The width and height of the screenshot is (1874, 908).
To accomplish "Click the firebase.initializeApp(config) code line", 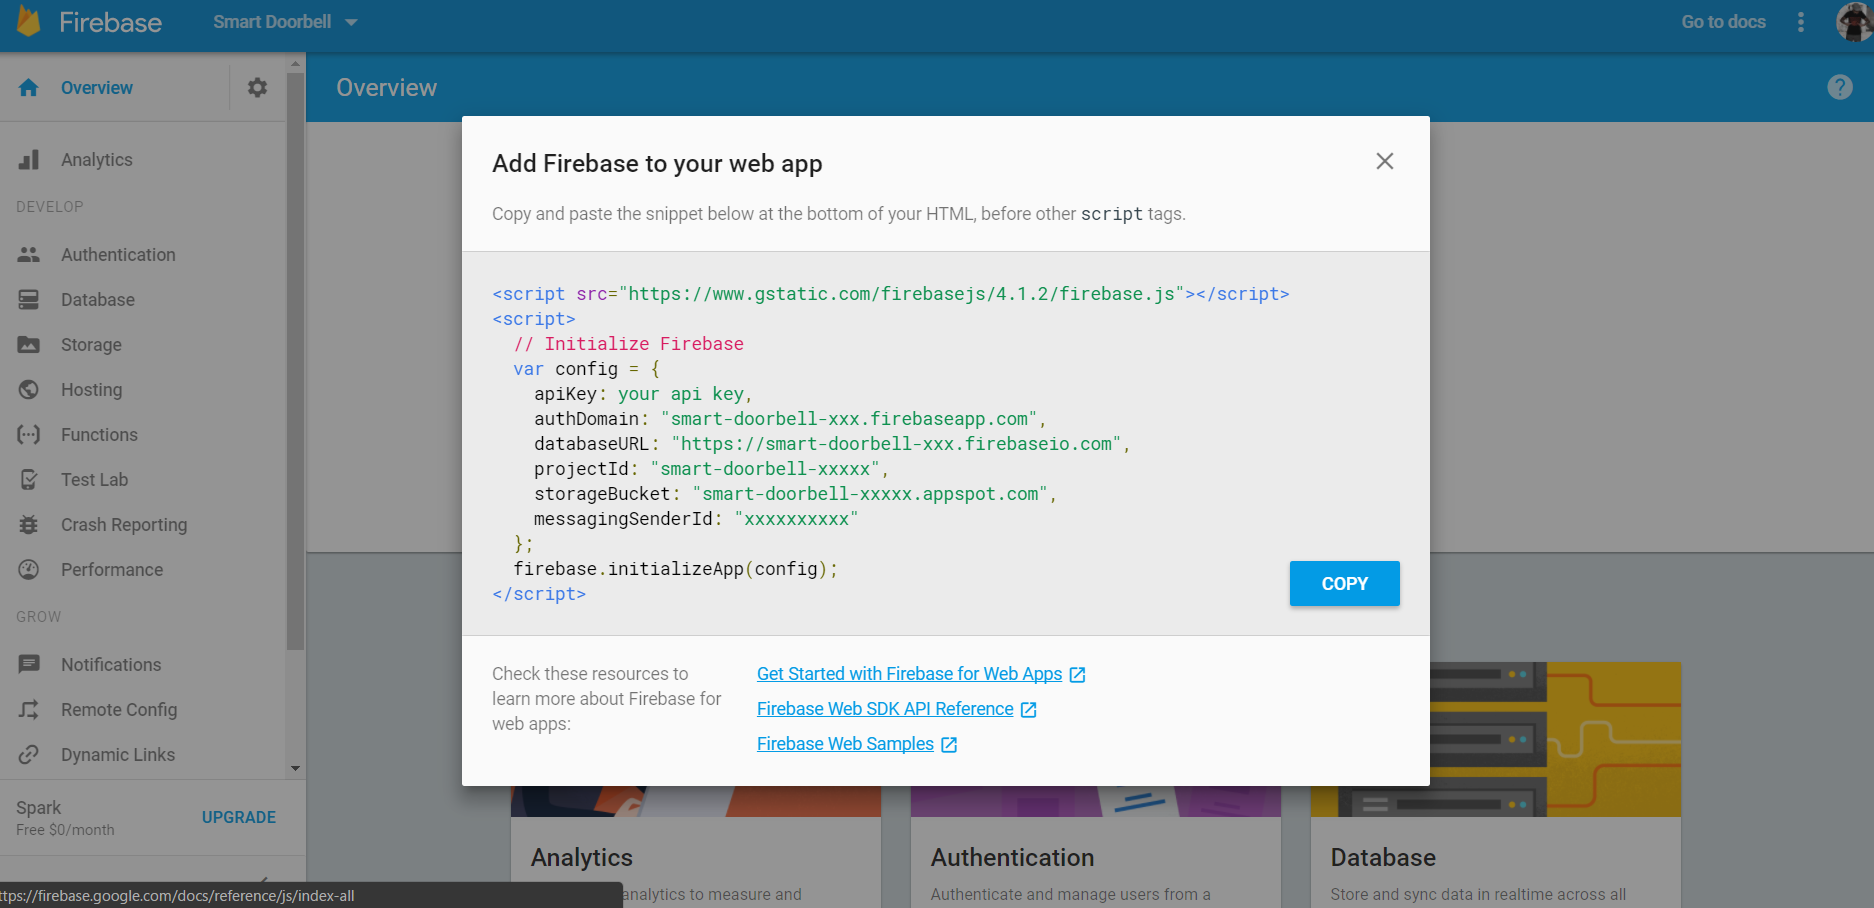I will pos(675,569).
